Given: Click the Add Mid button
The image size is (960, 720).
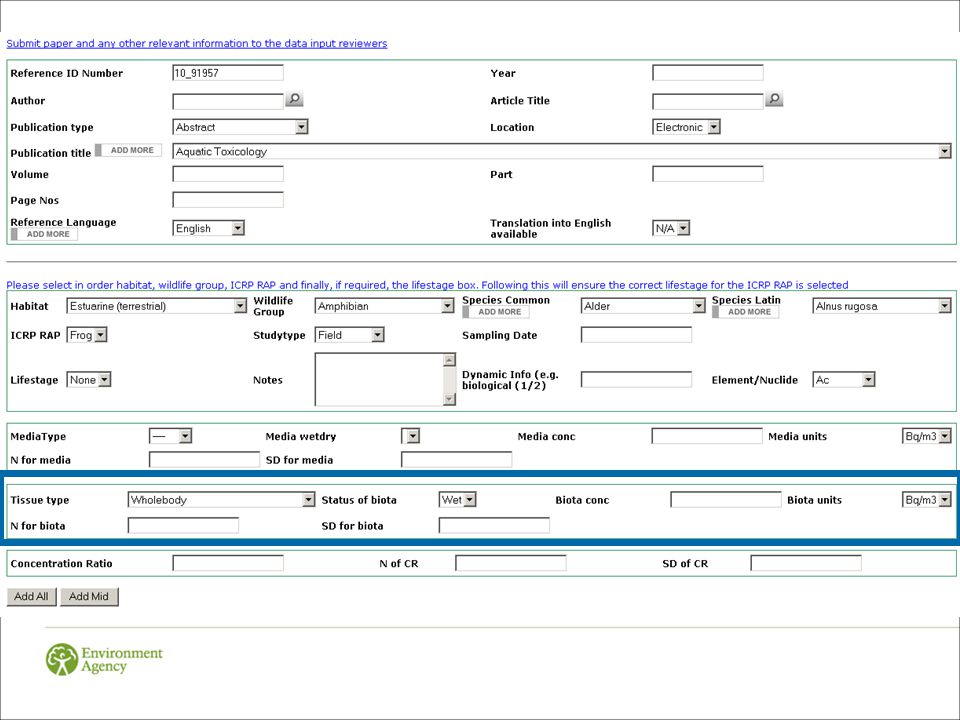Looking at the screenshot, I should 89,596.
